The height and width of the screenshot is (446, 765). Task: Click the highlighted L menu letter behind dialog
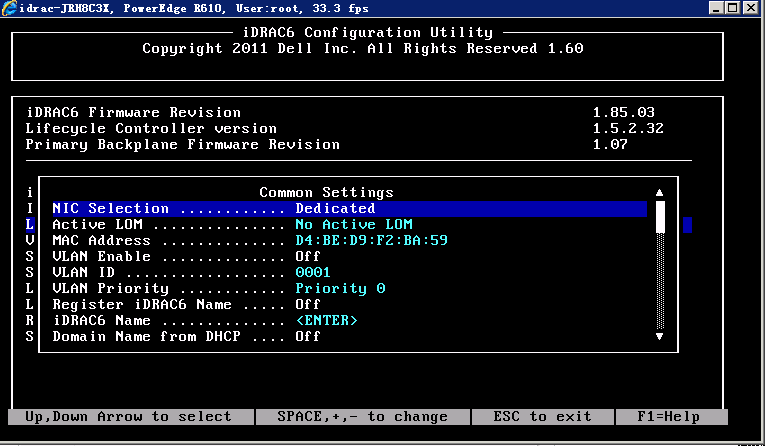point(30,224)
